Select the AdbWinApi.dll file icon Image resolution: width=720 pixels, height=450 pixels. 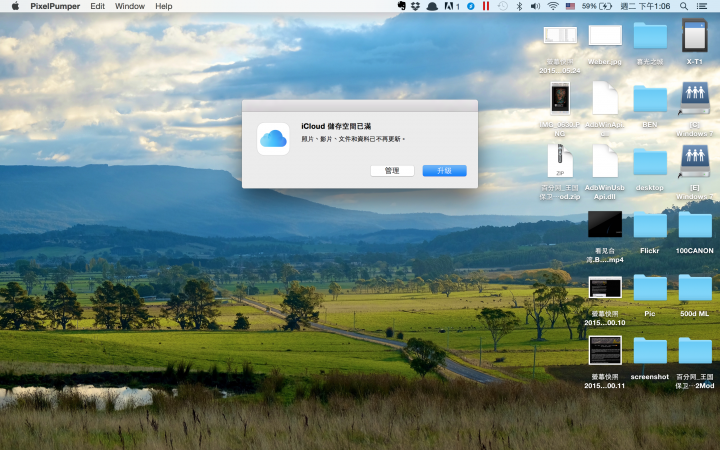tap(605, 98)
